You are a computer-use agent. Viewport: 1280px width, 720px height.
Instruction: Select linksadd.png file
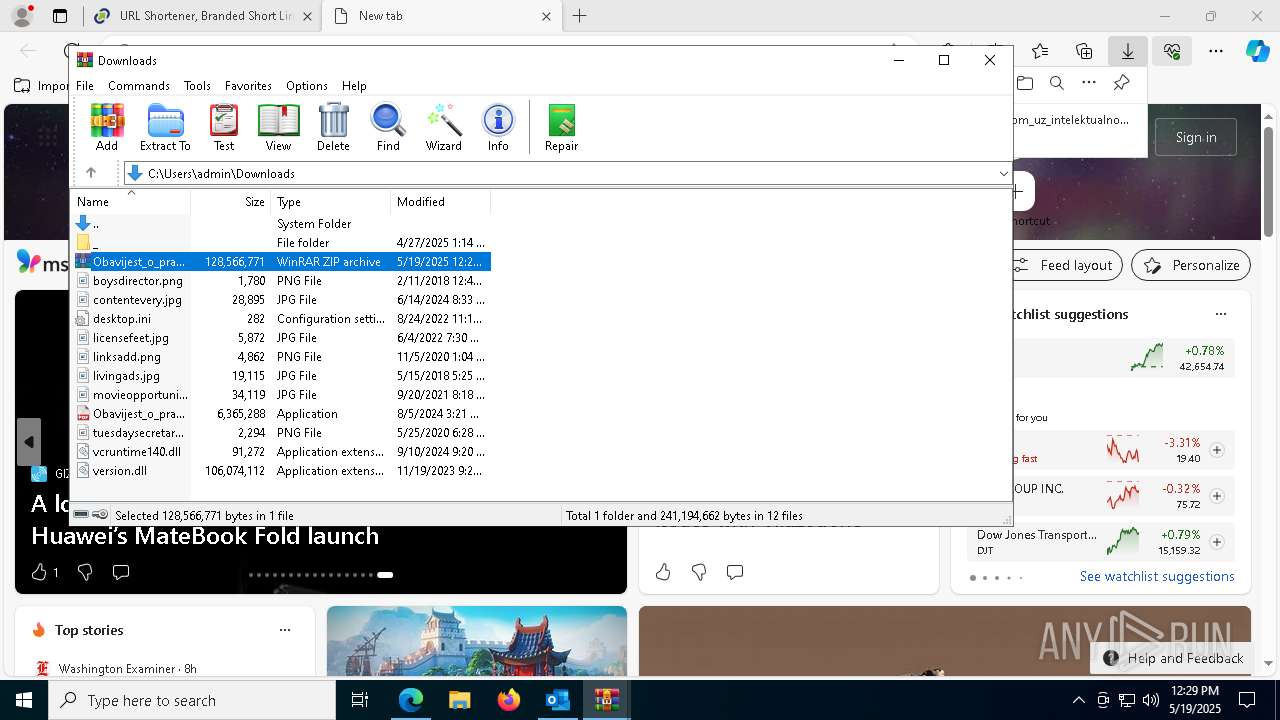click(282, 357)
